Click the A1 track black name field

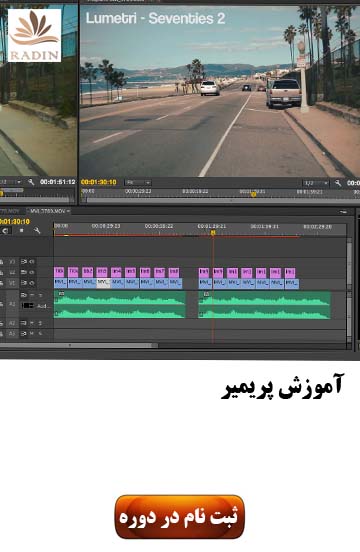[x=28, y=306]
